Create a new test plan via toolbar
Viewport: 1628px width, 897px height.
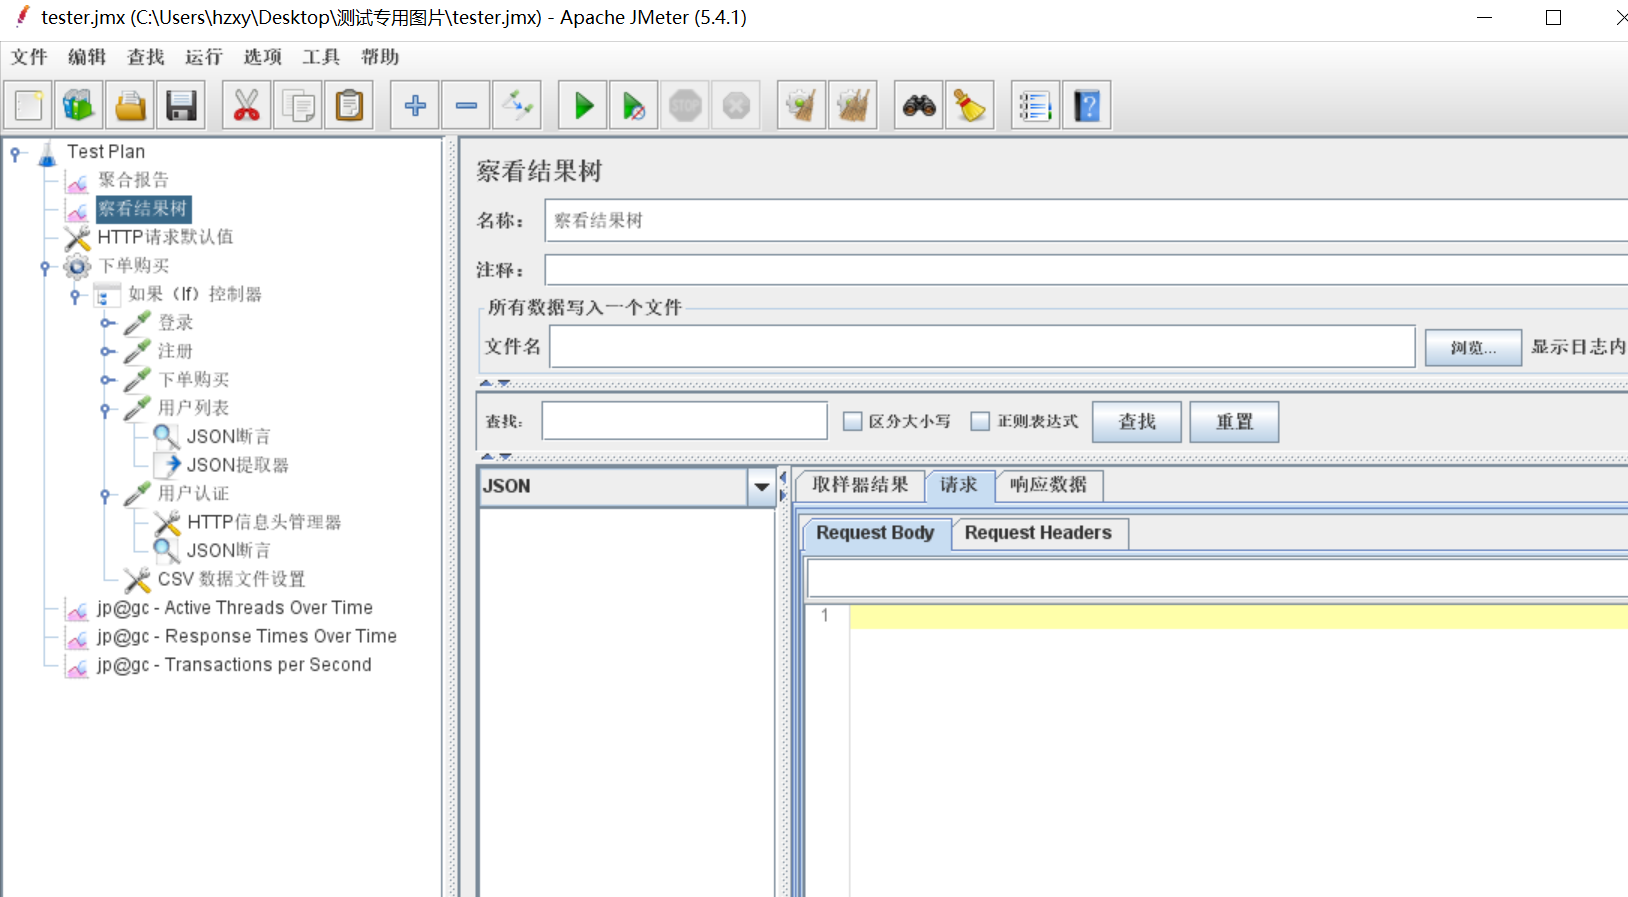point(29,105)
